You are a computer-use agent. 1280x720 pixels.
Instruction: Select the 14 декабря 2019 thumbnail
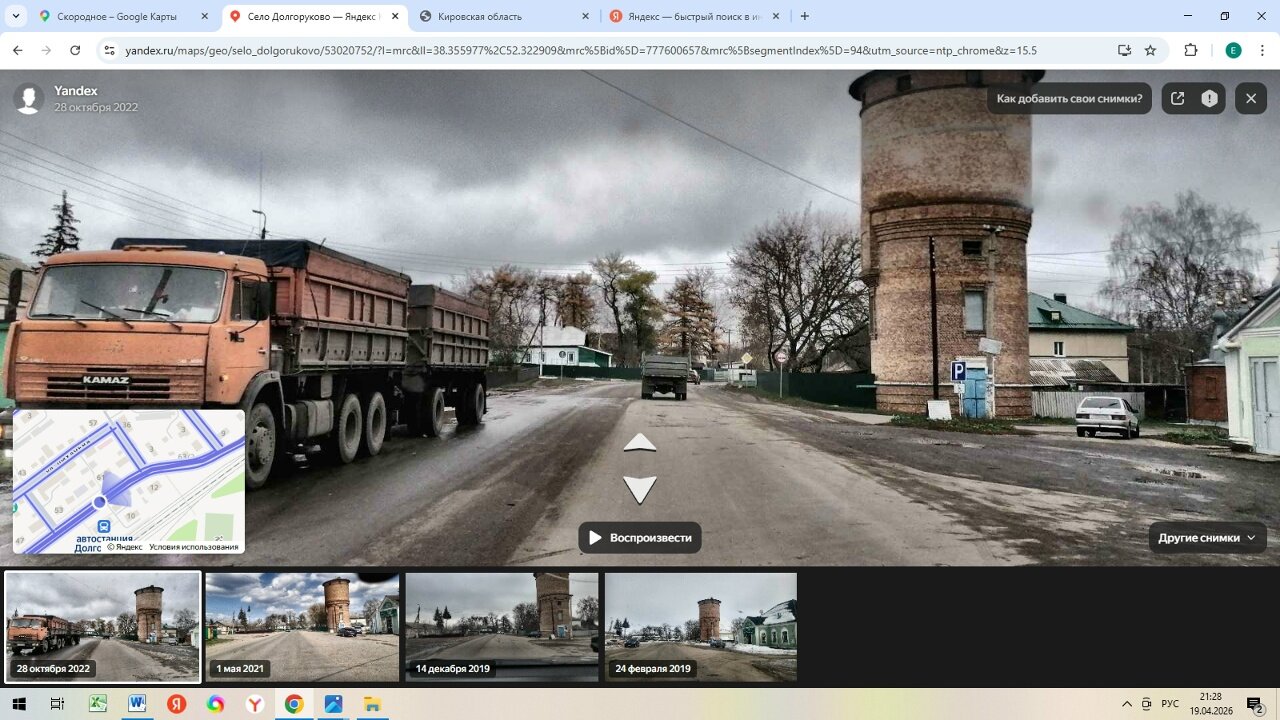coord(502,627)
